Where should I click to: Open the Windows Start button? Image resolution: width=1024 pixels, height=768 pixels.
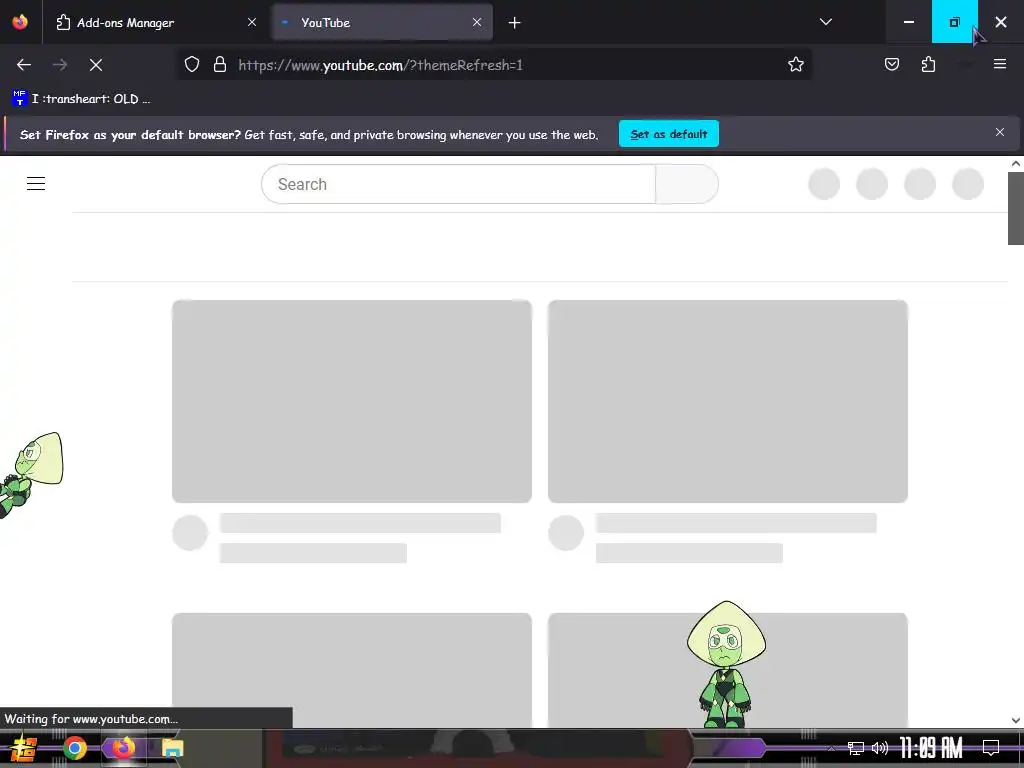23,748
